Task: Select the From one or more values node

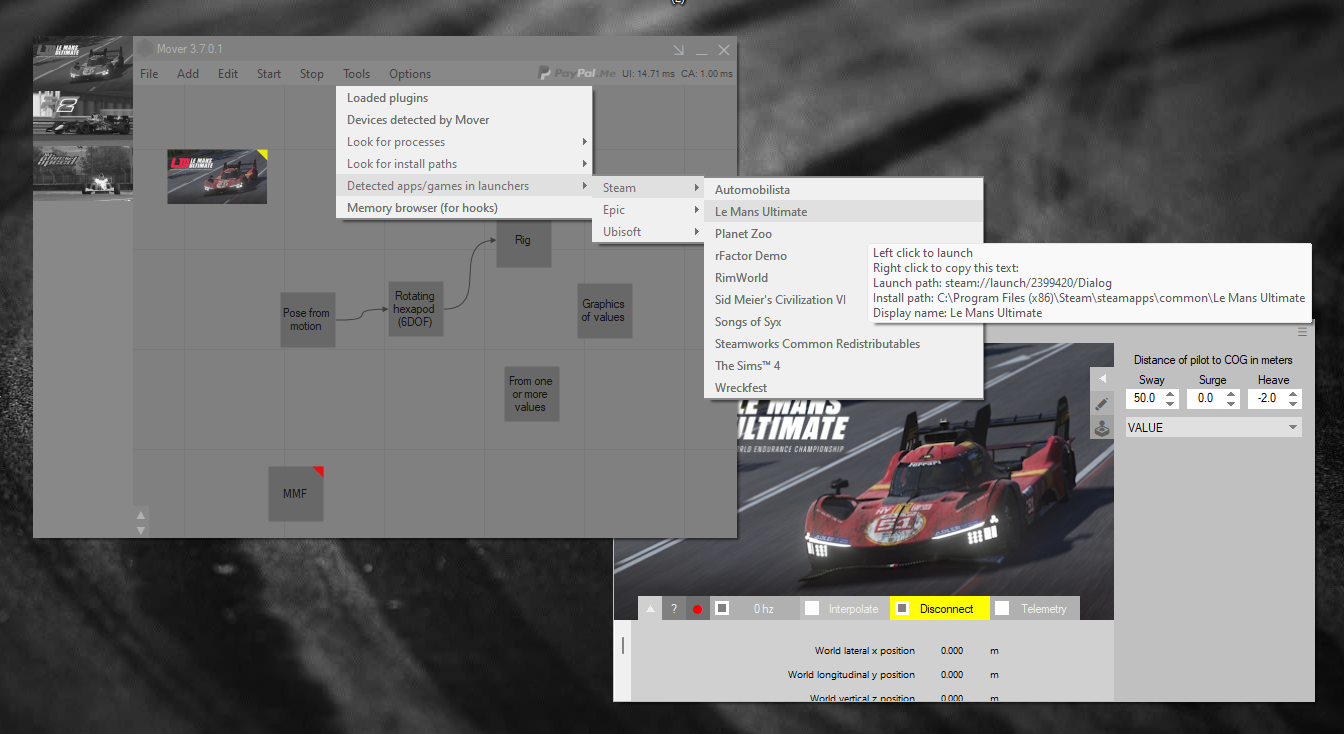Action: coord(531,394)
